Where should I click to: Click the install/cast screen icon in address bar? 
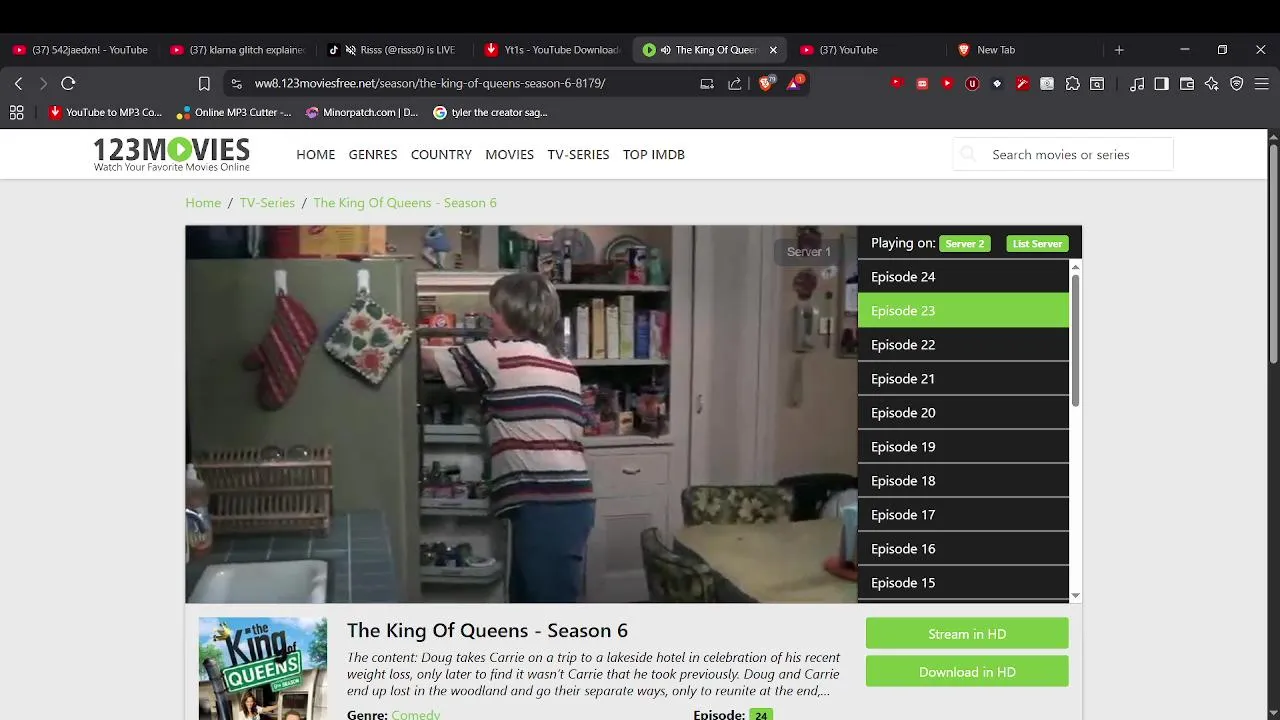707,84
